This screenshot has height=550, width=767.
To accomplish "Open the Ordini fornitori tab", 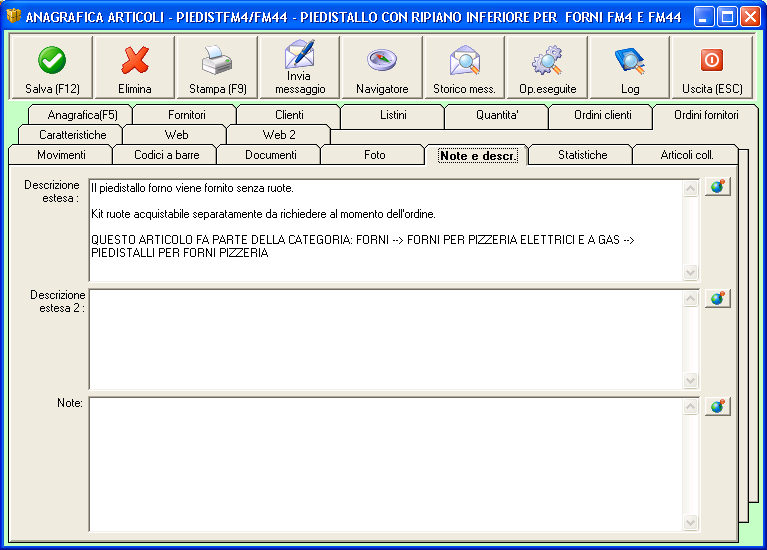I will pyautogui.click(x=706, y=115).
